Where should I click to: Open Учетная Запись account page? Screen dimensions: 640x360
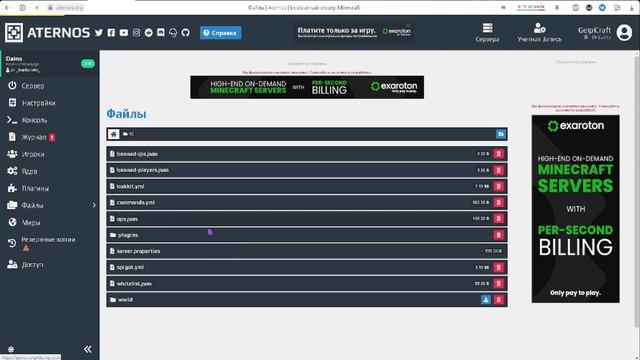(x=539, y=33)
